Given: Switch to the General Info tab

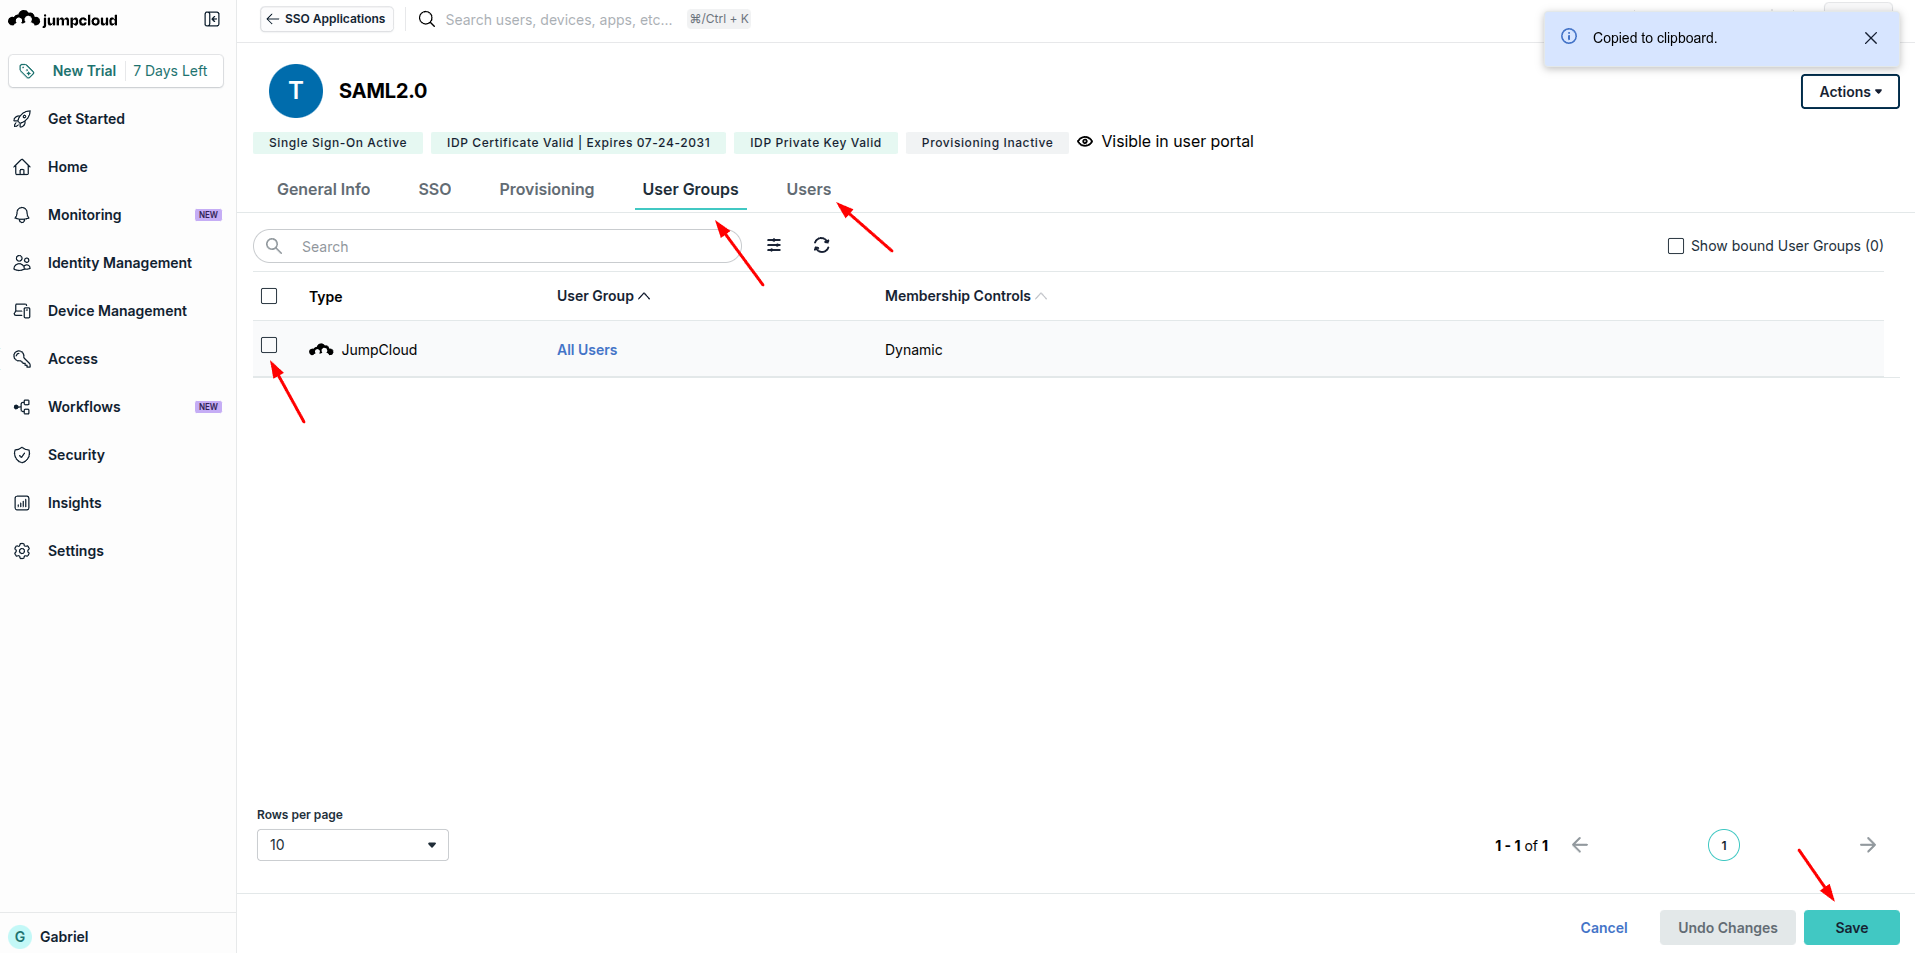Looking at the screenshot, I should pos(324,189).
